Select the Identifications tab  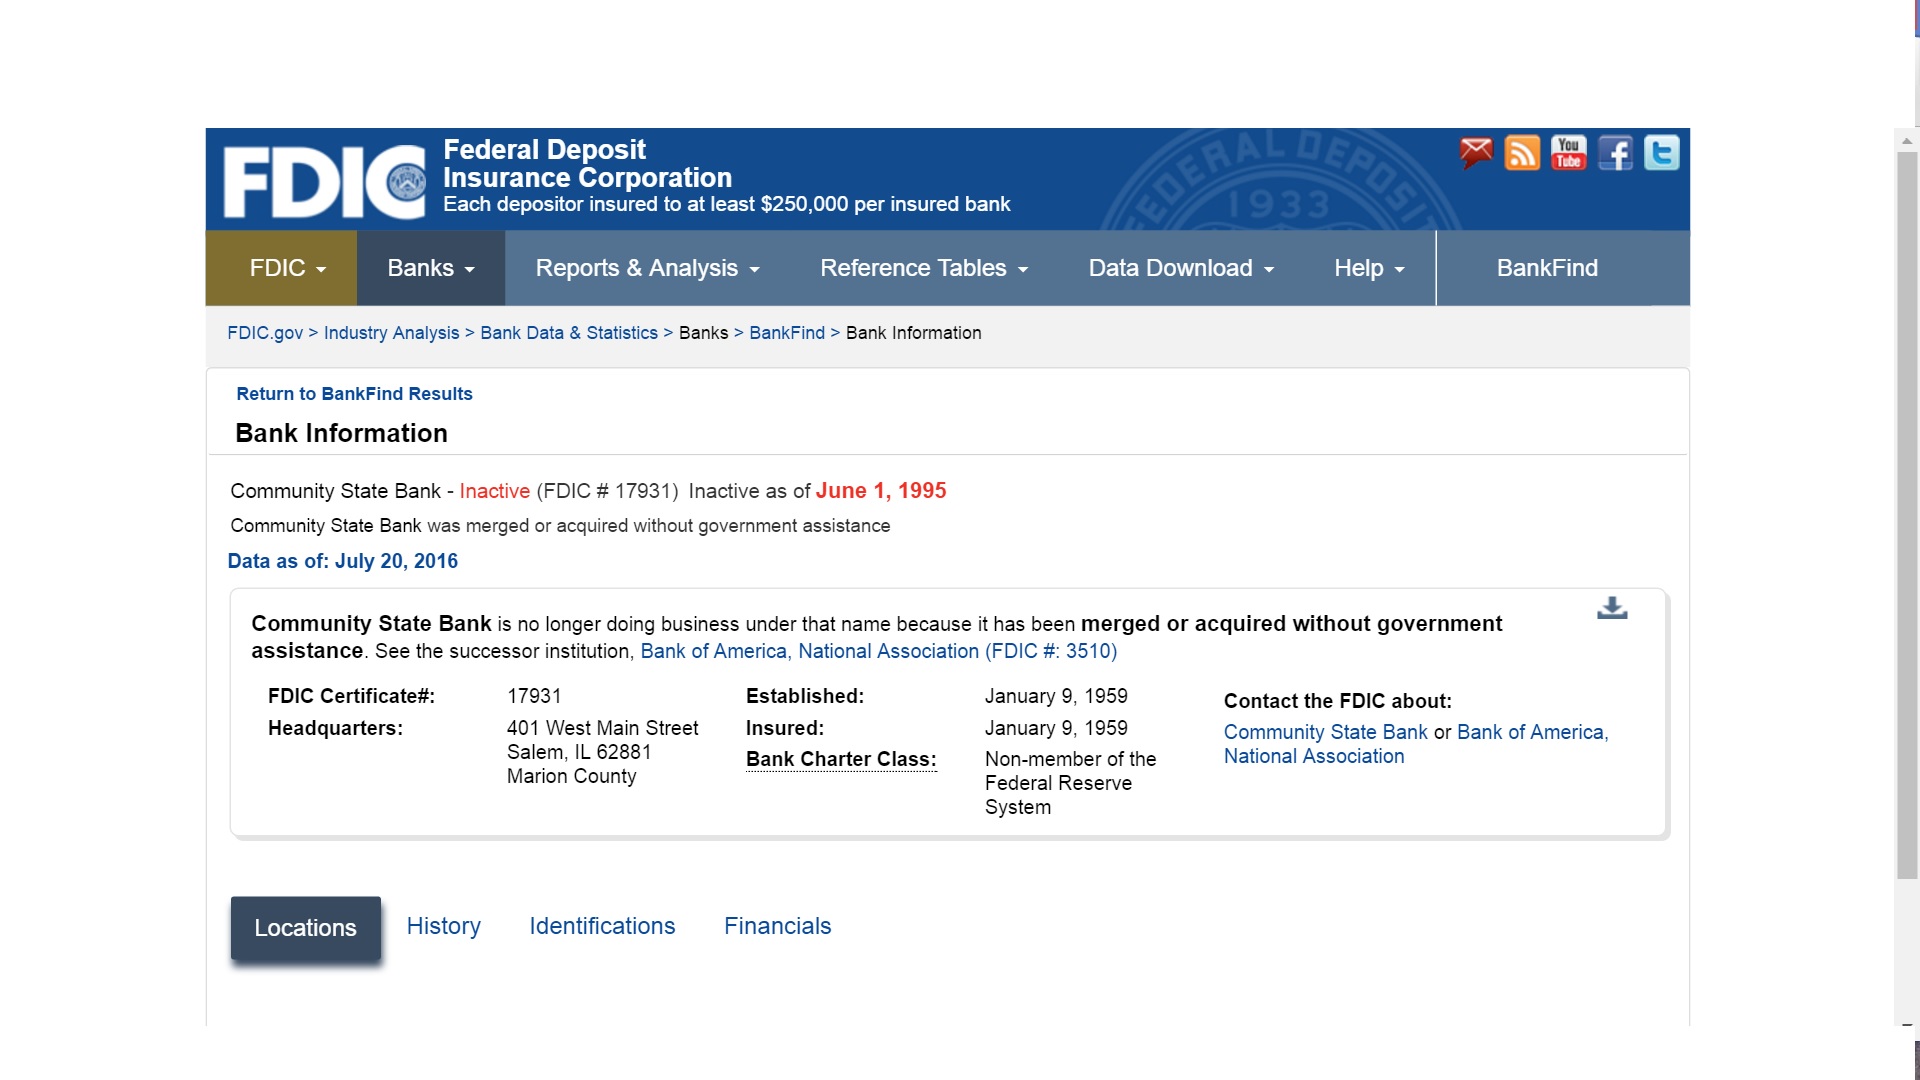click(603, 926)
